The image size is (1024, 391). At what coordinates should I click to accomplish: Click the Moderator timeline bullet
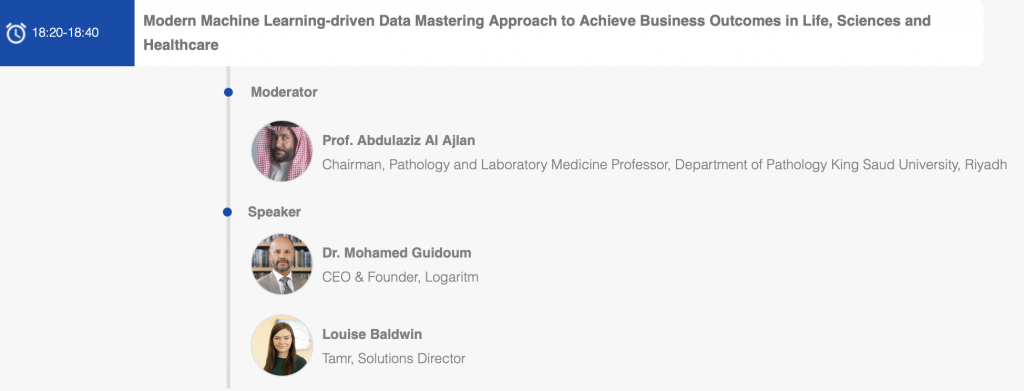pyautogui.click(x=228, y=93)
